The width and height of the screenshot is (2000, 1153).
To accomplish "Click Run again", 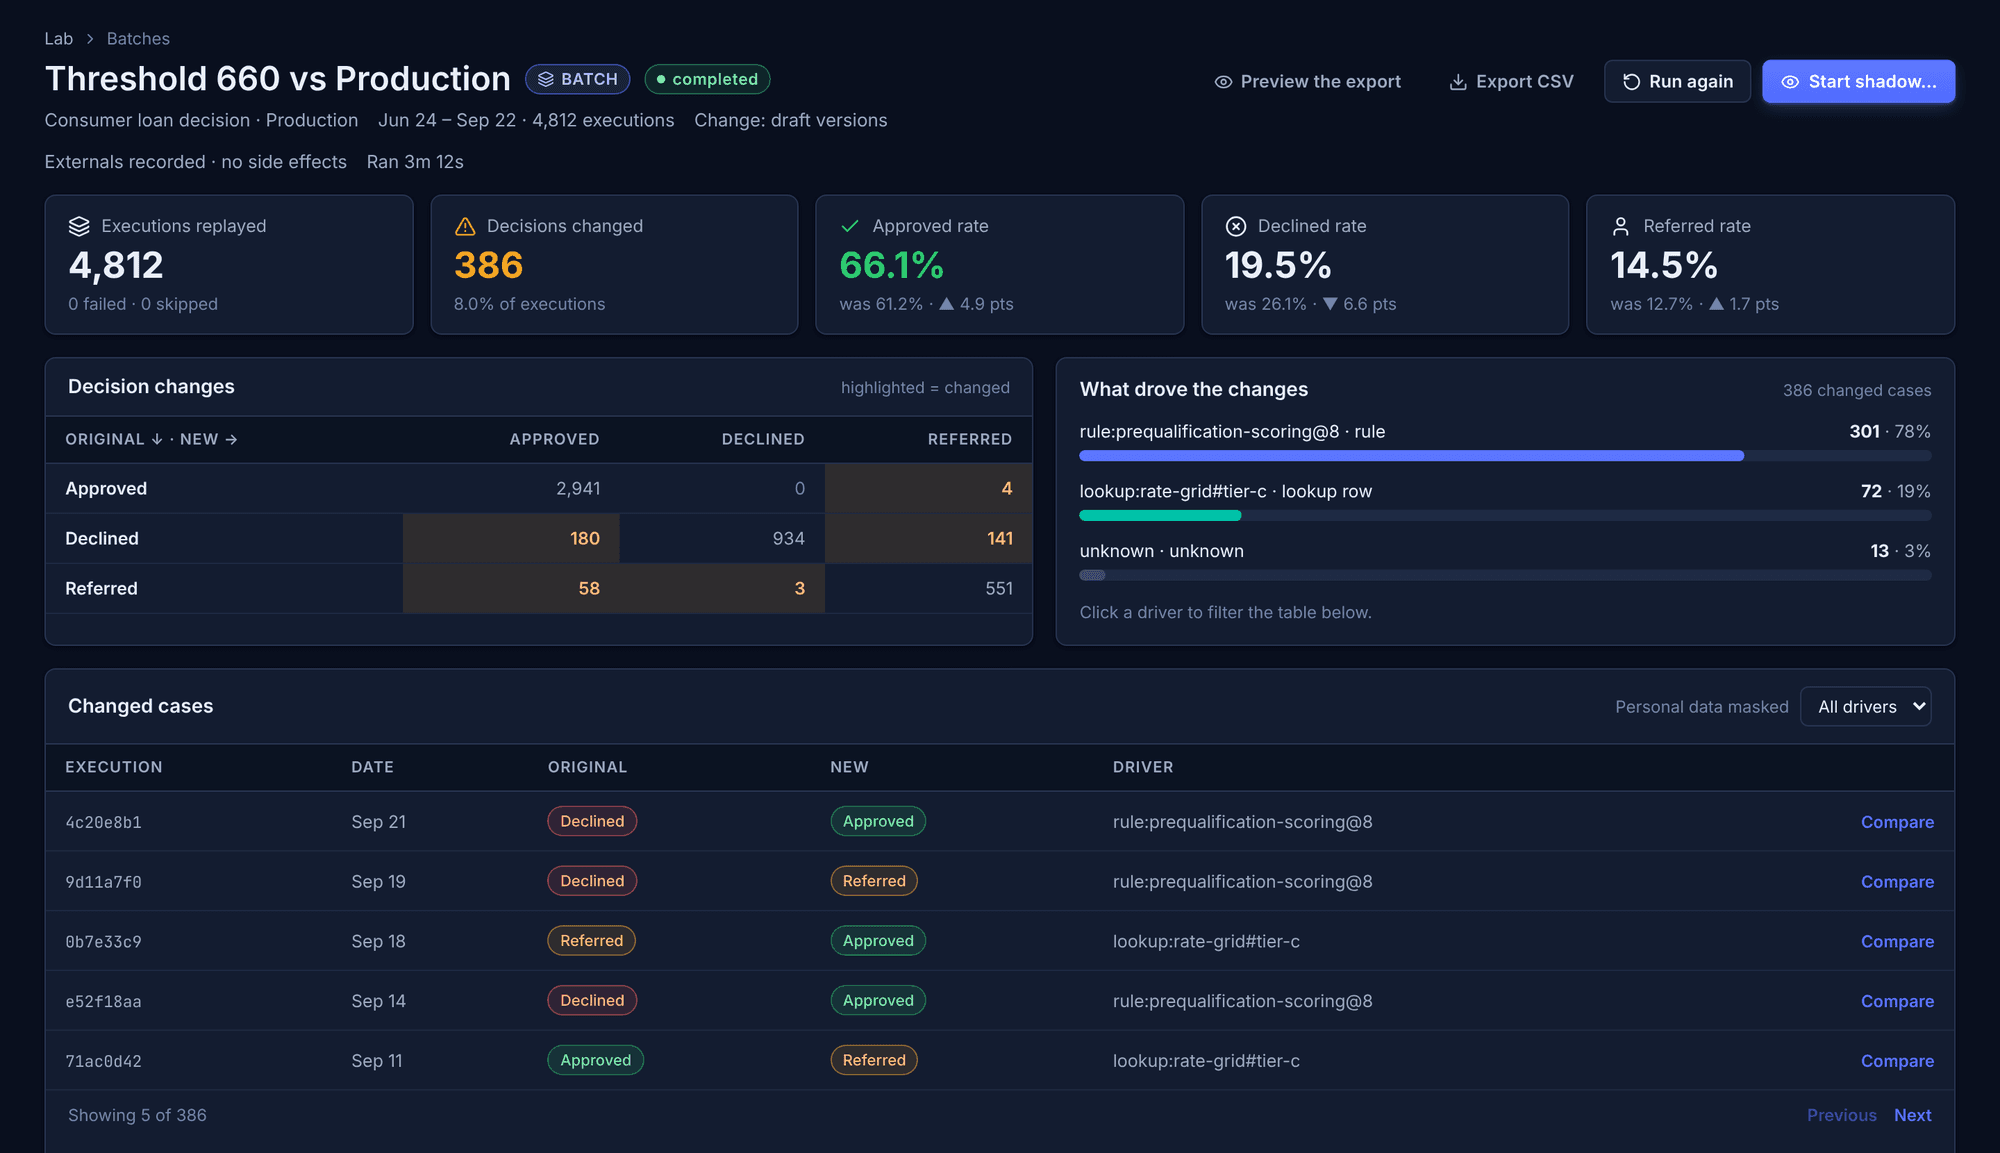I will [1677, 82].
